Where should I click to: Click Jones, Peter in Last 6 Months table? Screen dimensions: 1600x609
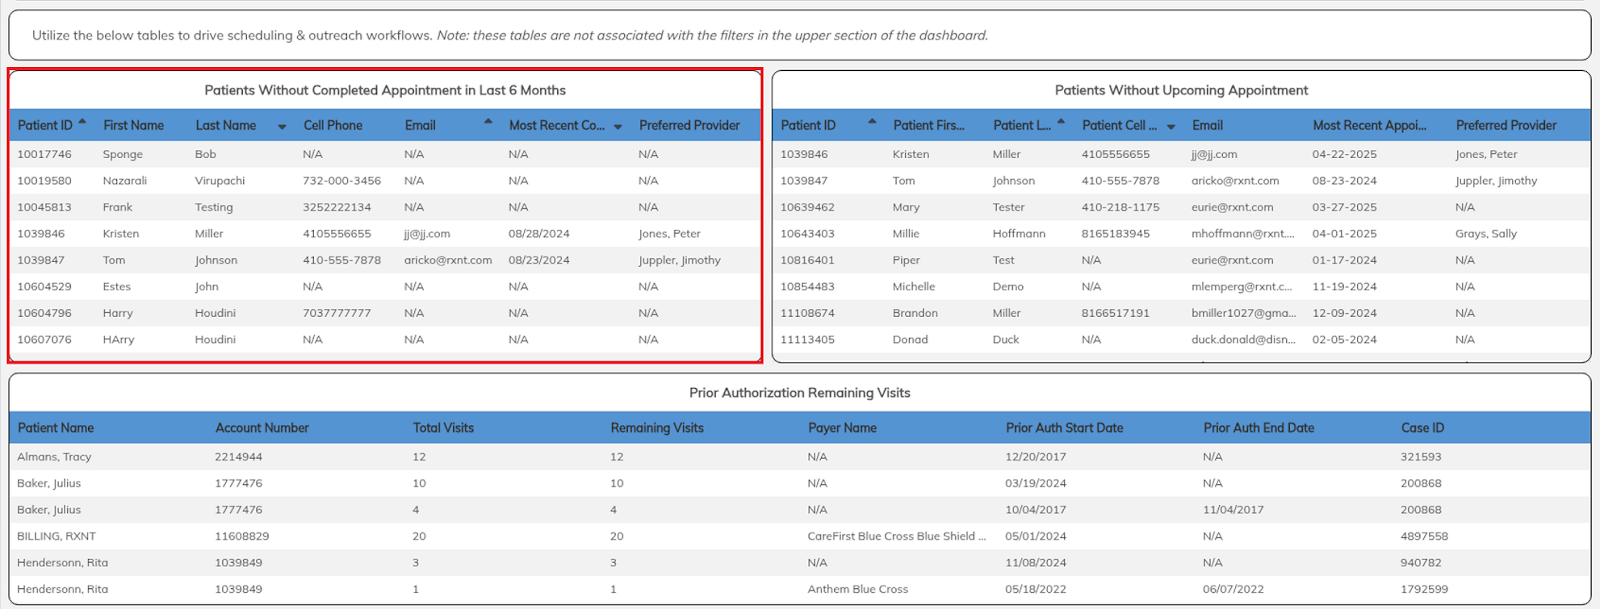coord(670,234)
